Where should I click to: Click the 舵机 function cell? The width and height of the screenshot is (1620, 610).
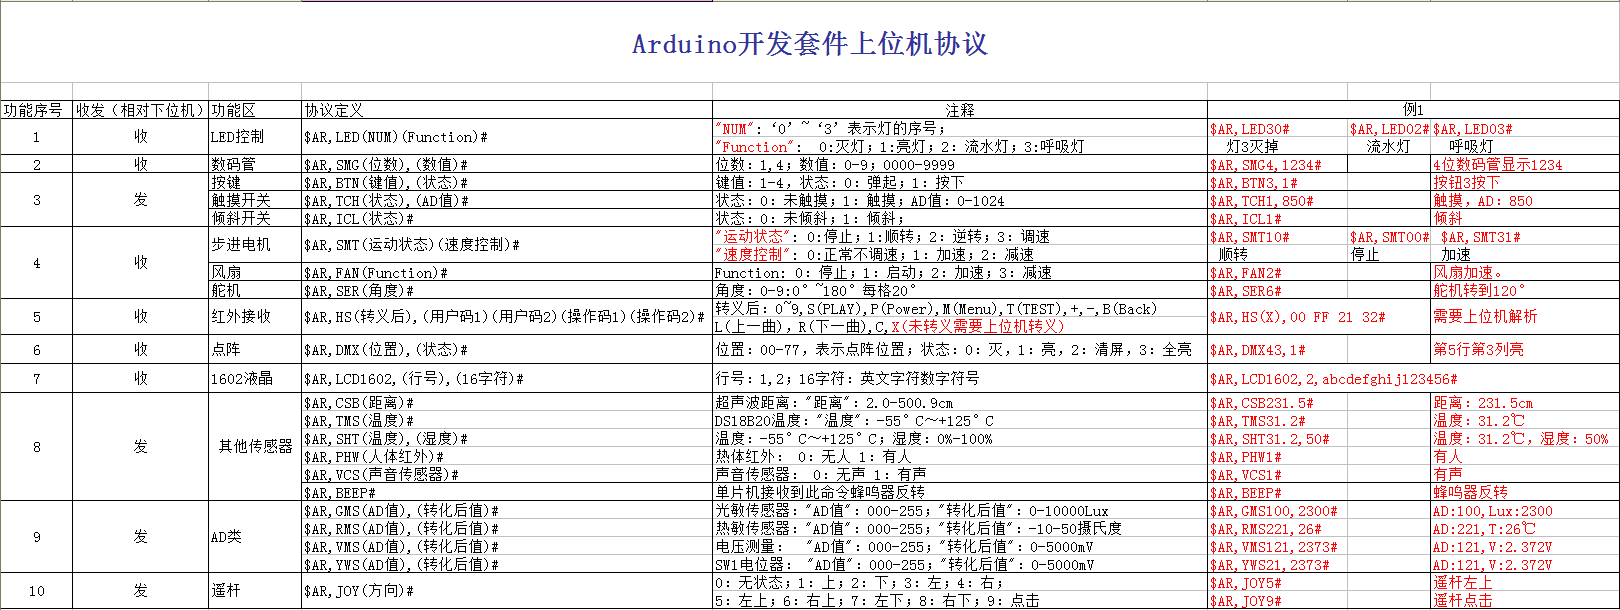click(x=255, y=290)
